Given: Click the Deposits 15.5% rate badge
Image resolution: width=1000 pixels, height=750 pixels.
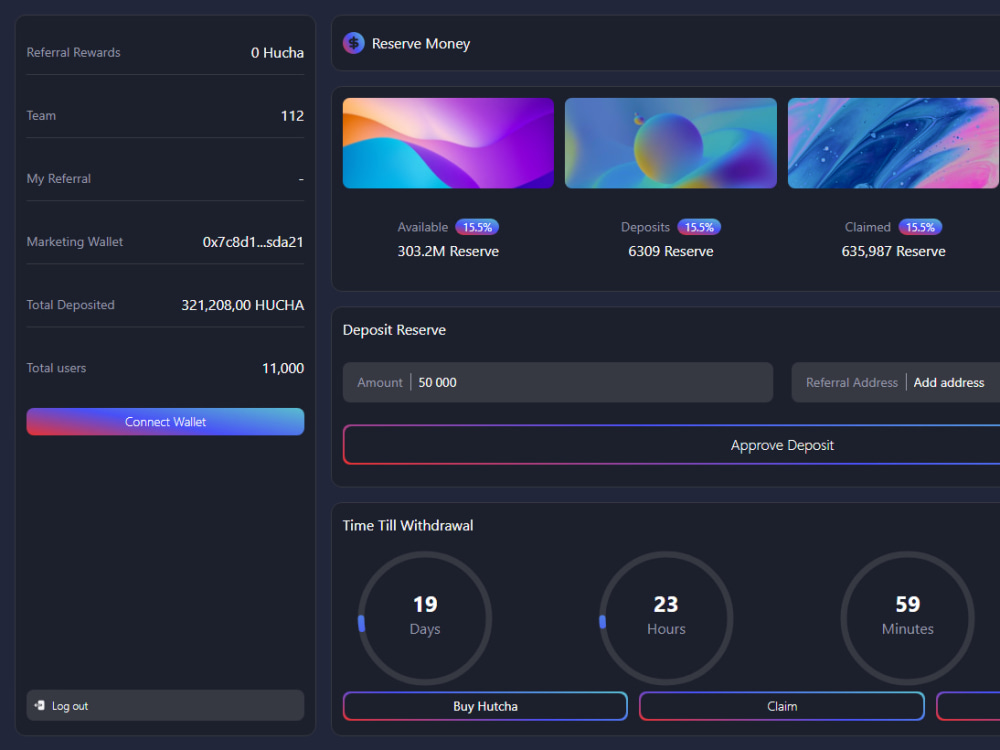Looking at the screenshot, I should (699, 227).
